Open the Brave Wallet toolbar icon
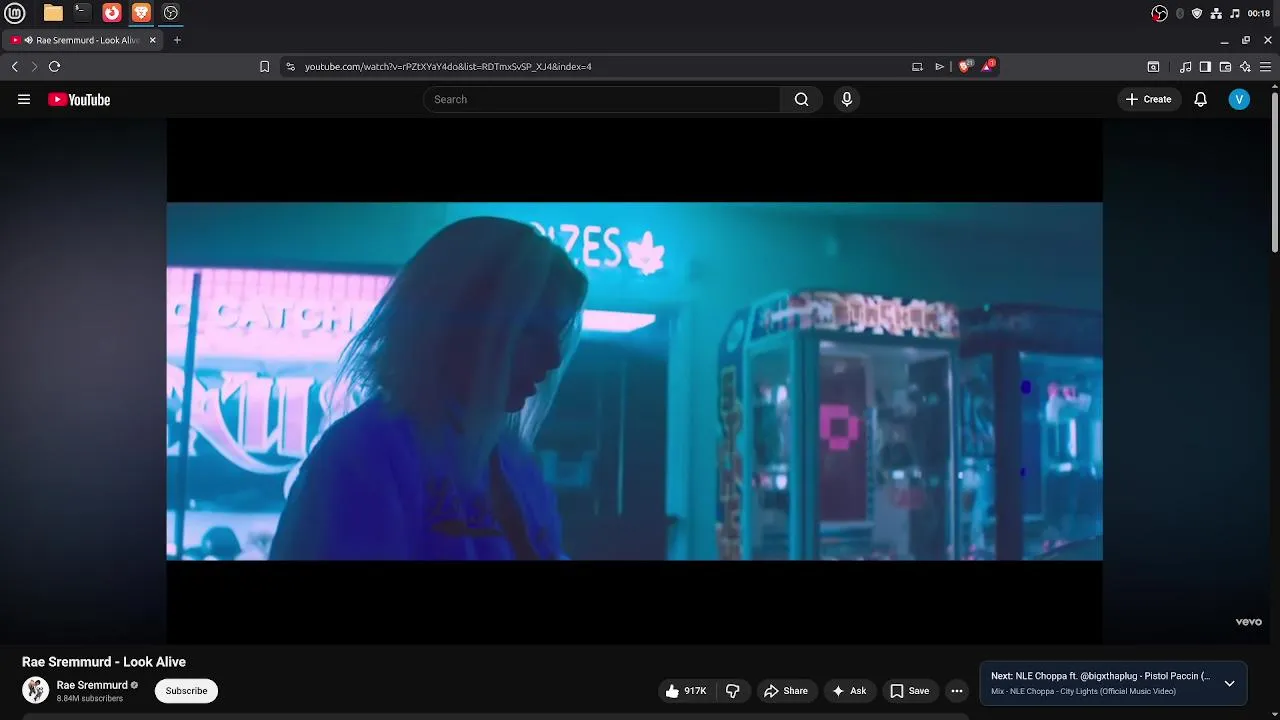 (1225, 67)
